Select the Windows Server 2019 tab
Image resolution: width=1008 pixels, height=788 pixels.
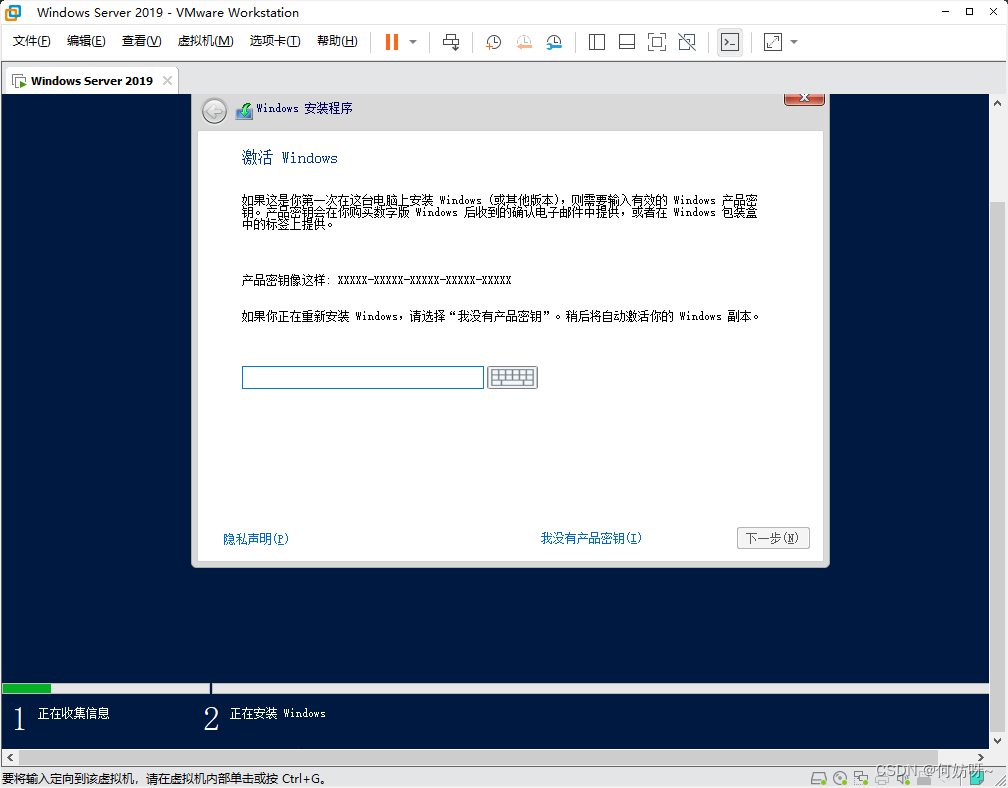click(92, 81)
